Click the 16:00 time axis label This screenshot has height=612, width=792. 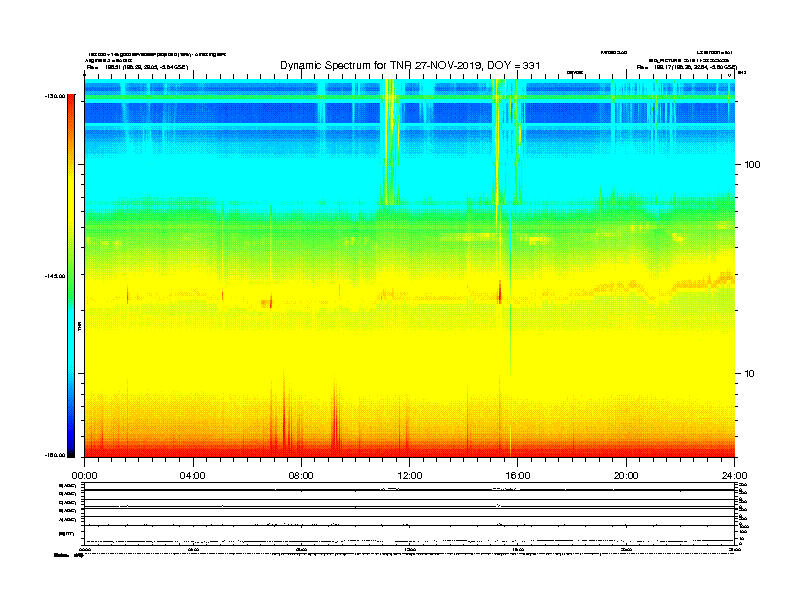click(518, 476)
